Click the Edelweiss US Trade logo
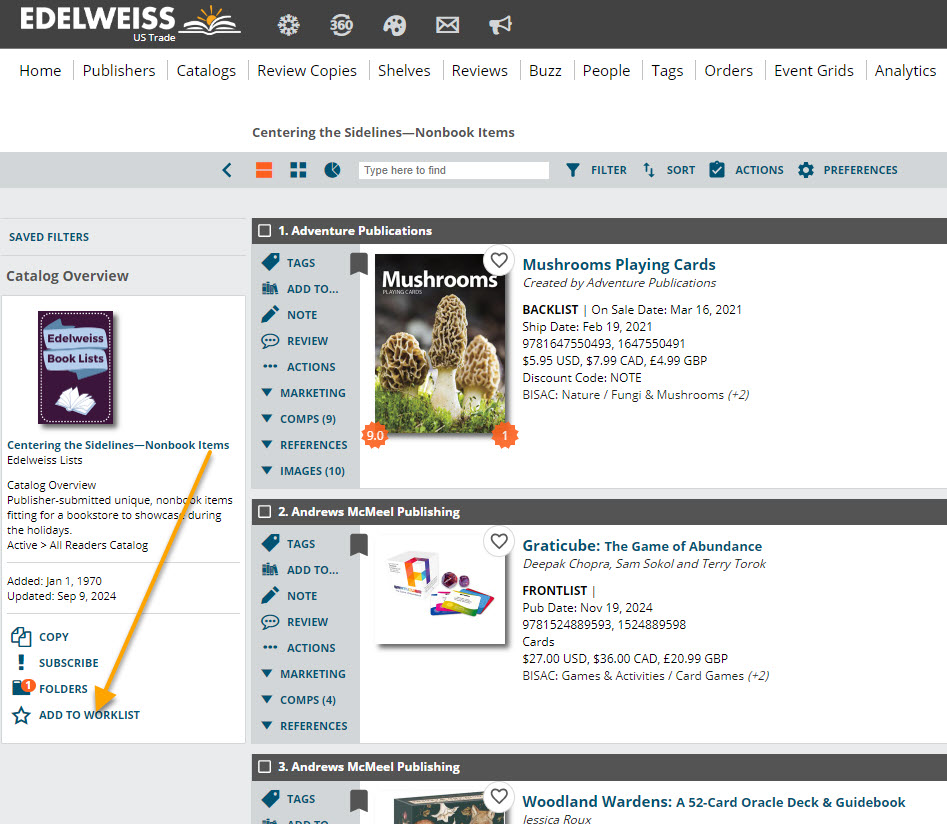Screen dimensions: 947x824 click(130, 24)
